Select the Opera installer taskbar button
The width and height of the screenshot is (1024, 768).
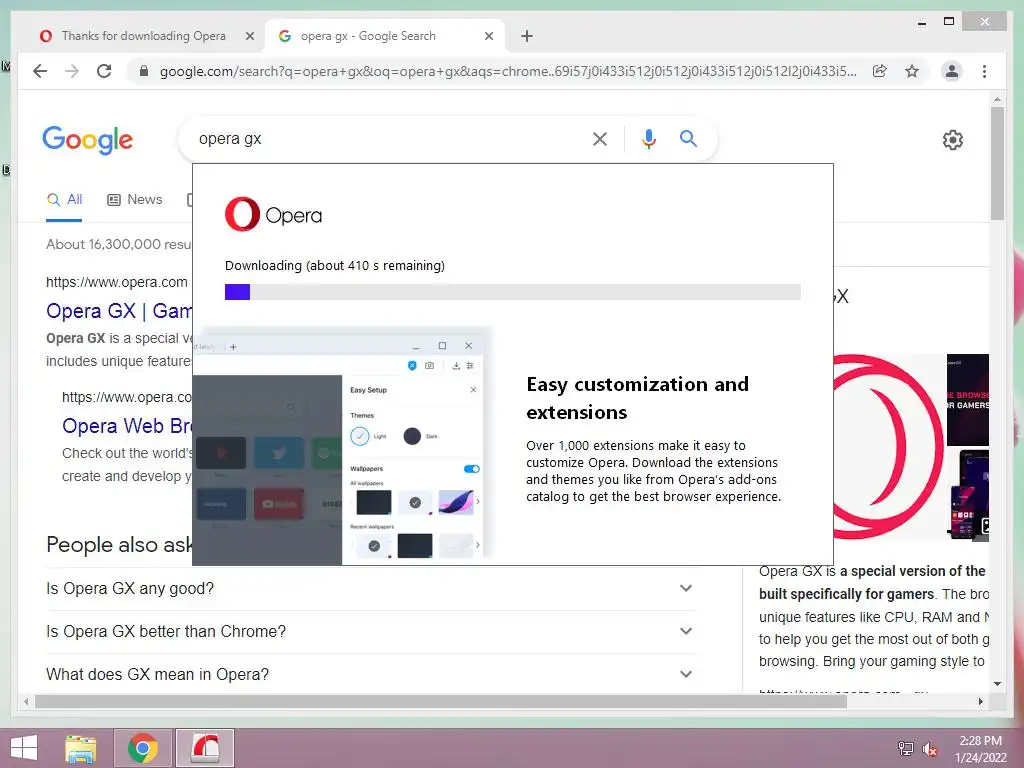[x=205, y=748]
